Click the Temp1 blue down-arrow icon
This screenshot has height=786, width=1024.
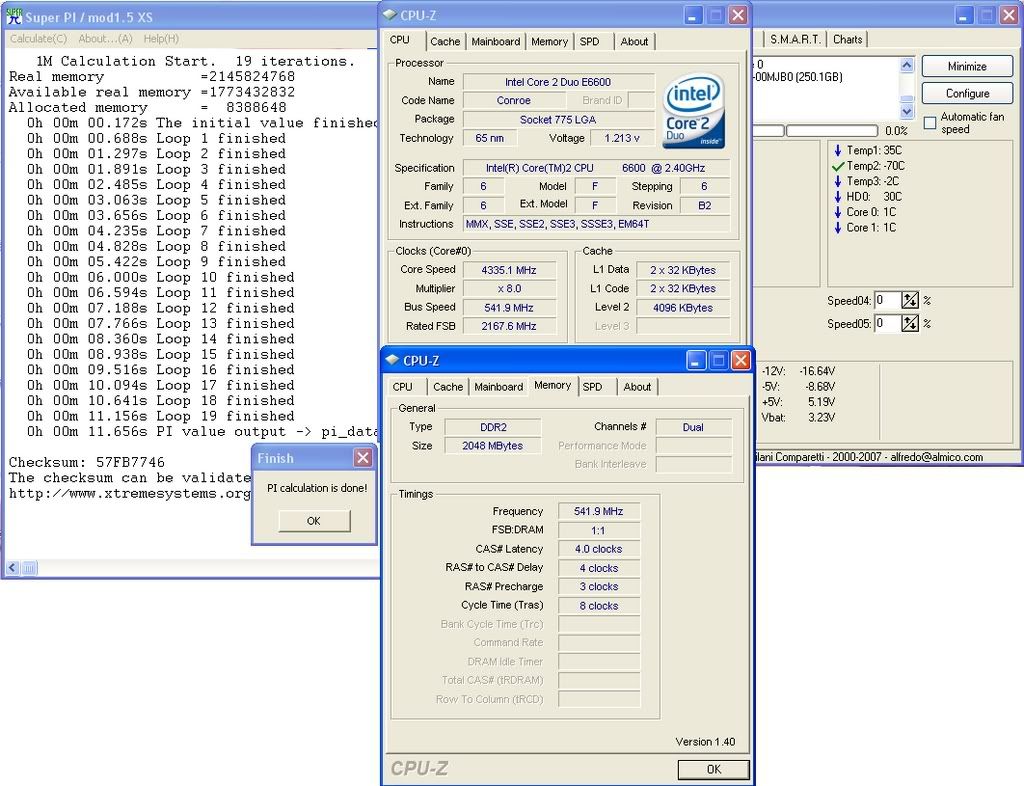[838, 151]
